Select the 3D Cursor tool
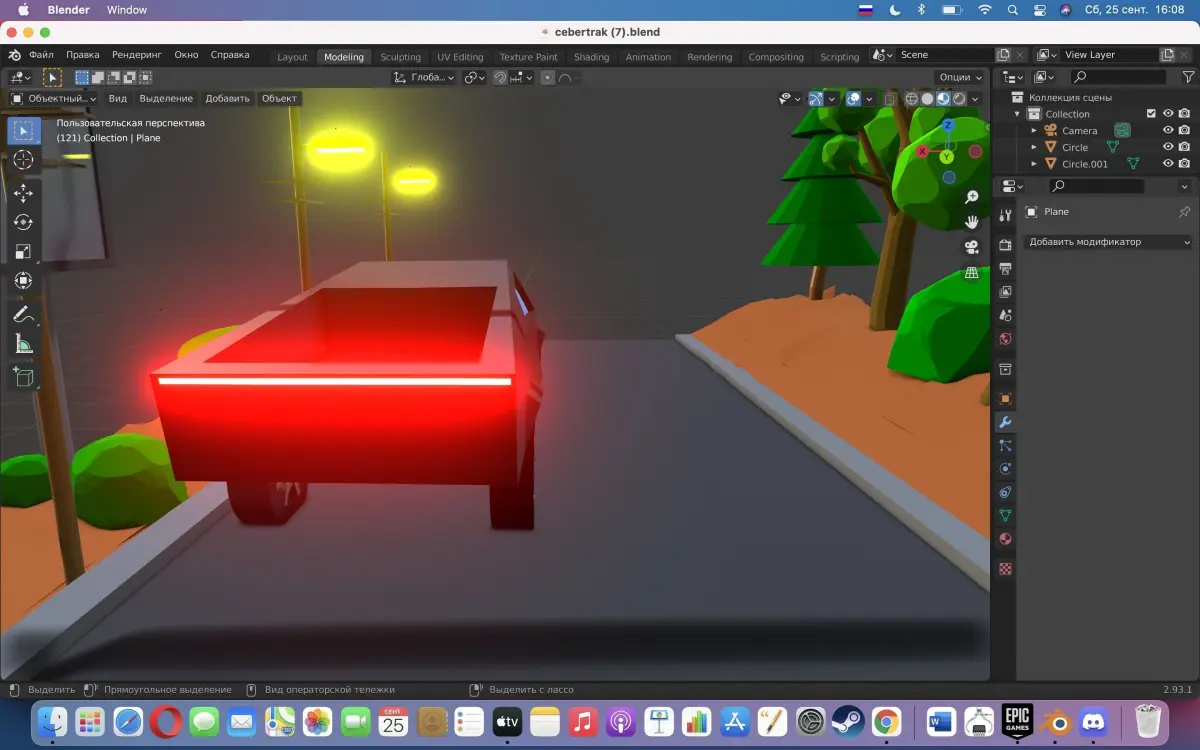The image size is (1200, 750). (x=24, y=160)
